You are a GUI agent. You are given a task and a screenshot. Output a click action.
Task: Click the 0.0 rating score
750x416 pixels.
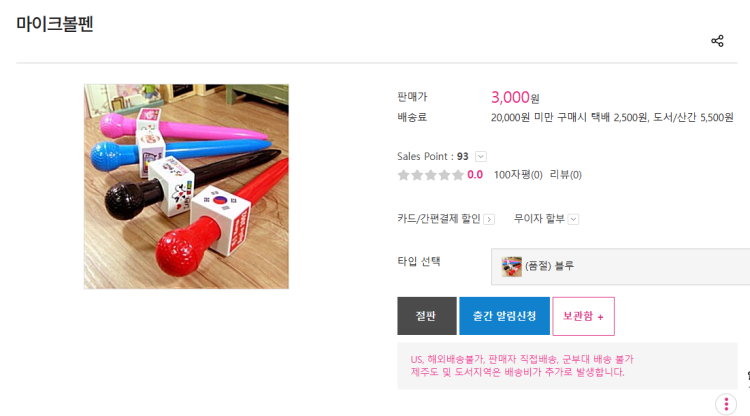[x=475, y=175]
